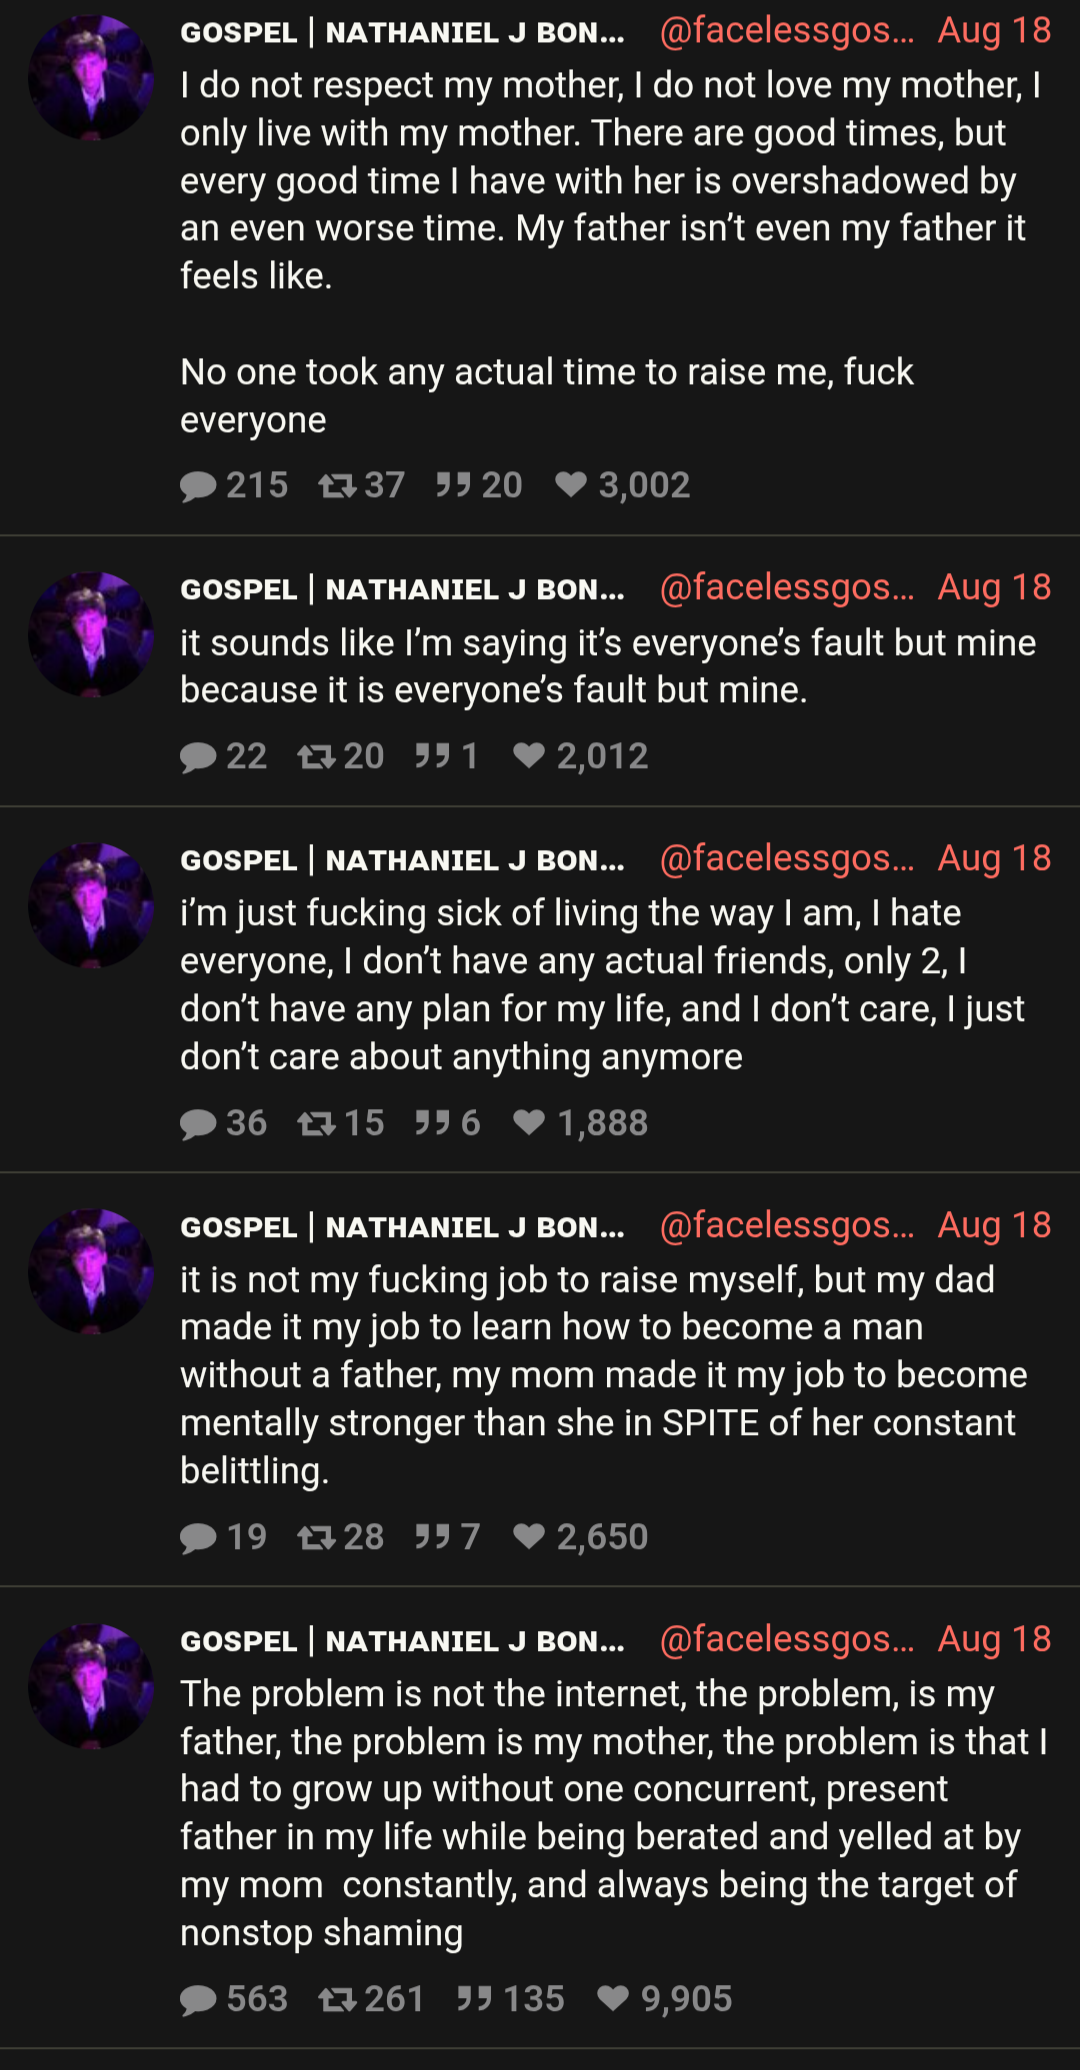Viewport: 1080px width, 2070px height.
Task: Like the tweet with 2,012 likes
Action: (x=529, y=756)
